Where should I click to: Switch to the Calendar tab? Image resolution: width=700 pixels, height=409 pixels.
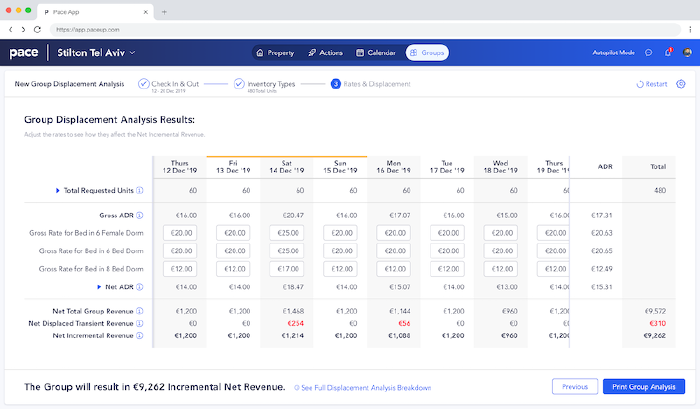[x=377, y=52]
